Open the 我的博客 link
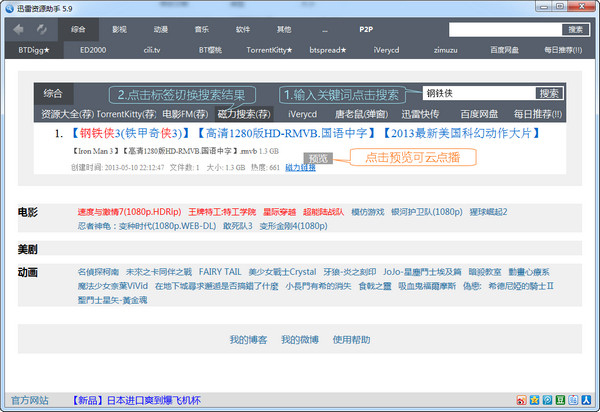This screenshot has height=412, width=600. coord(248,340)
